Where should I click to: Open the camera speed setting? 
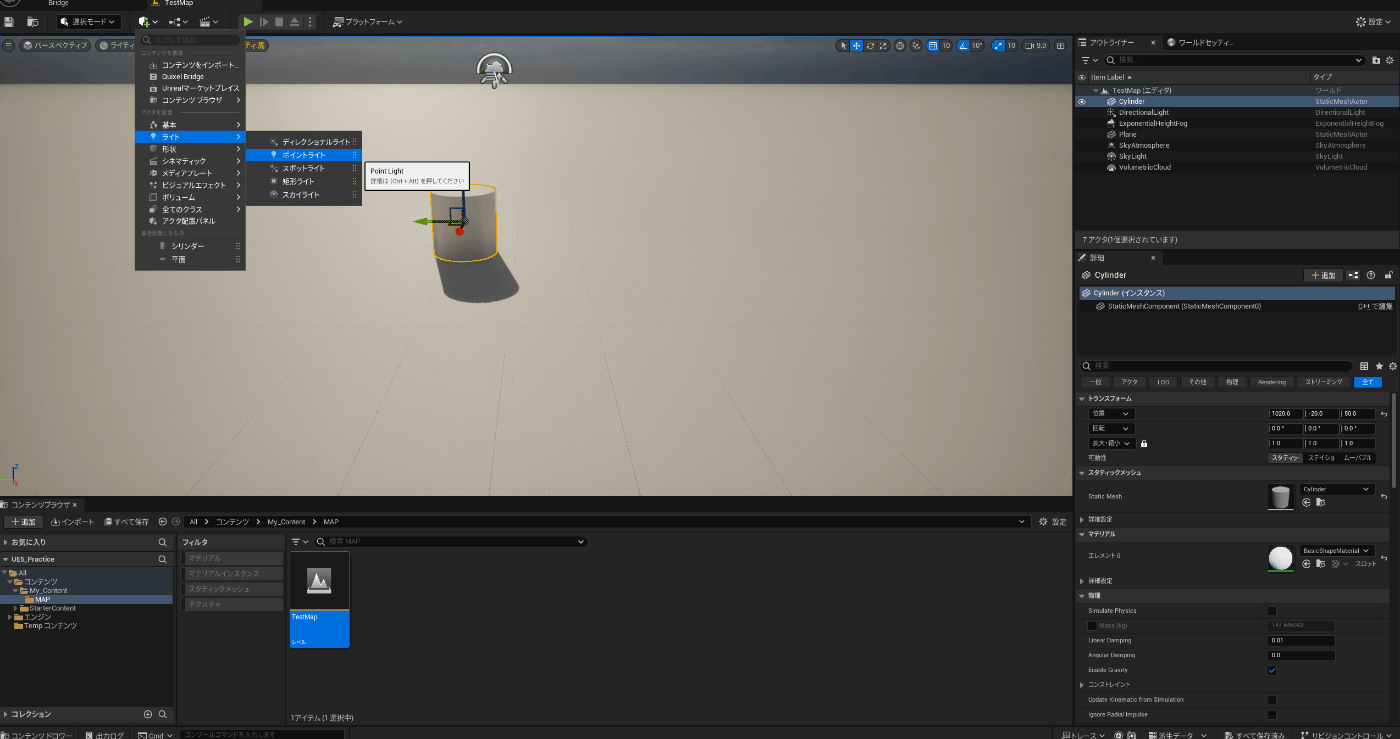pos(1036,45)
